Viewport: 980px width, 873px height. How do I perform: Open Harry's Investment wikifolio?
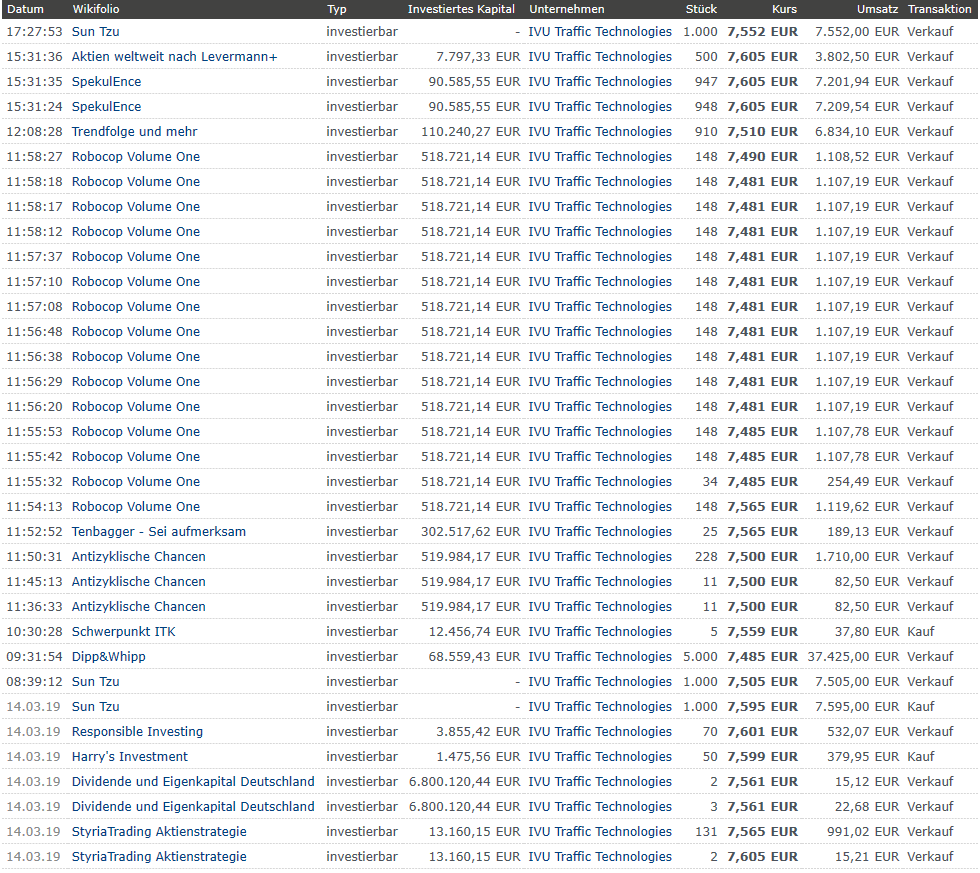pyautogui.click(x=129, y=757)
